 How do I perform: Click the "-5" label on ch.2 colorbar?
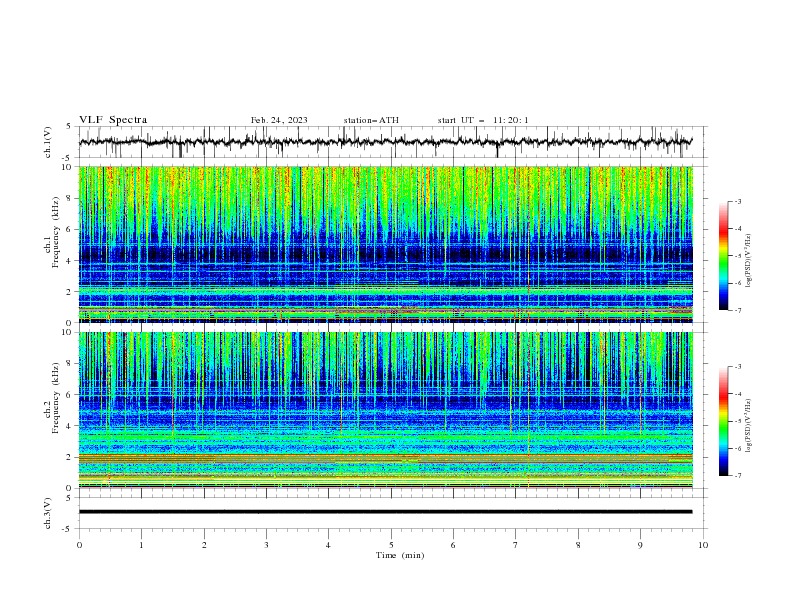click(x=737, y=421)
